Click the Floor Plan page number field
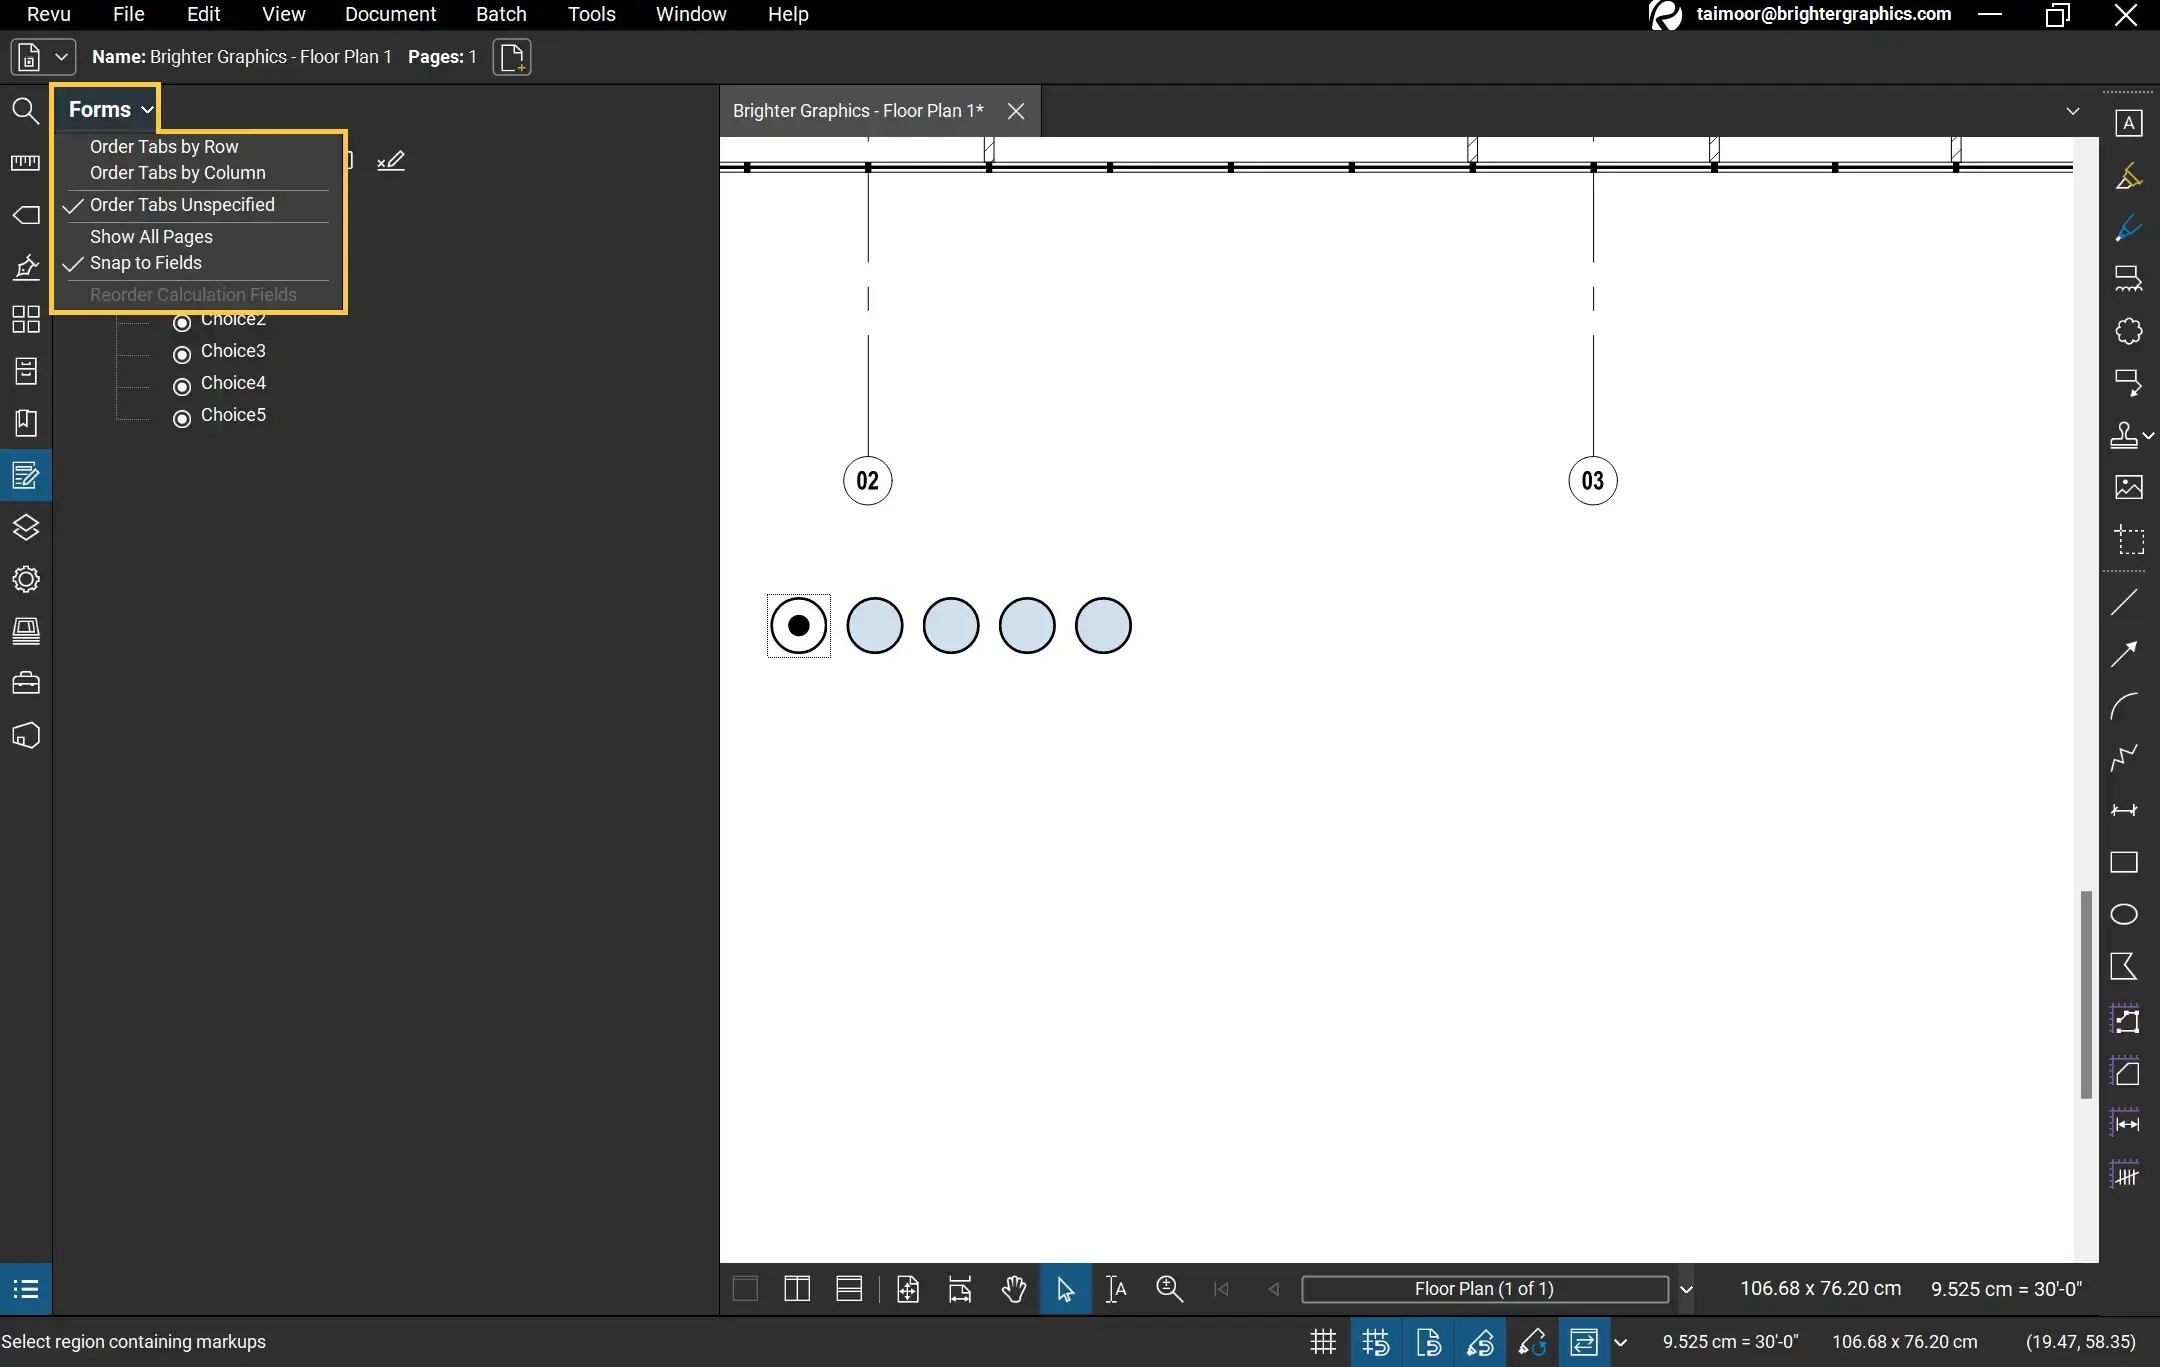The width and height of the screenshot is (2160, 1367). pyautogui.click(x=1485, y=1289)
